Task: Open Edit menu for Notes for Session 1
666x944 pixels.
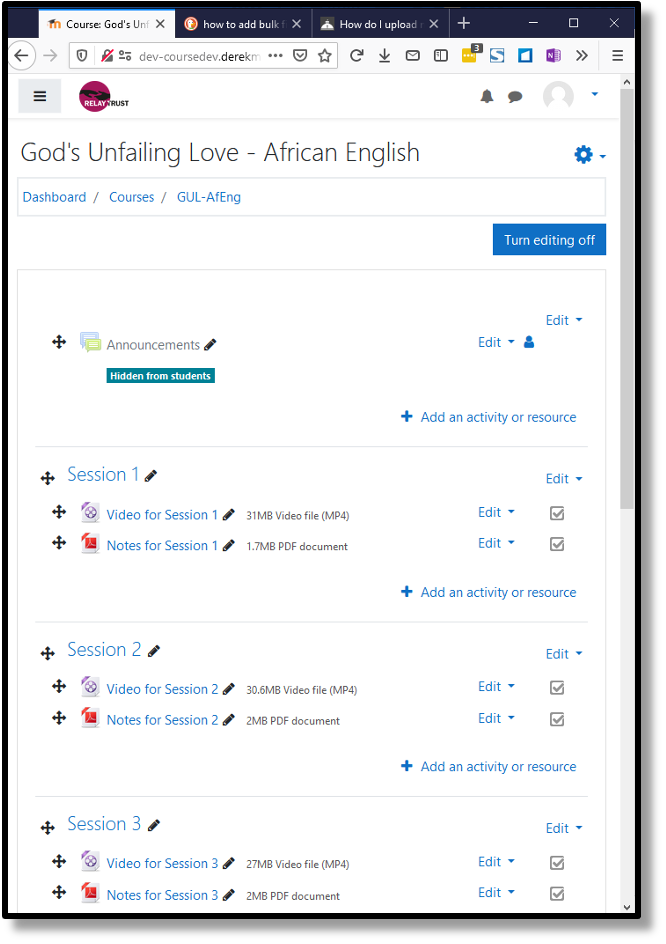Action: pyautogui.click(x=496, y=543)
